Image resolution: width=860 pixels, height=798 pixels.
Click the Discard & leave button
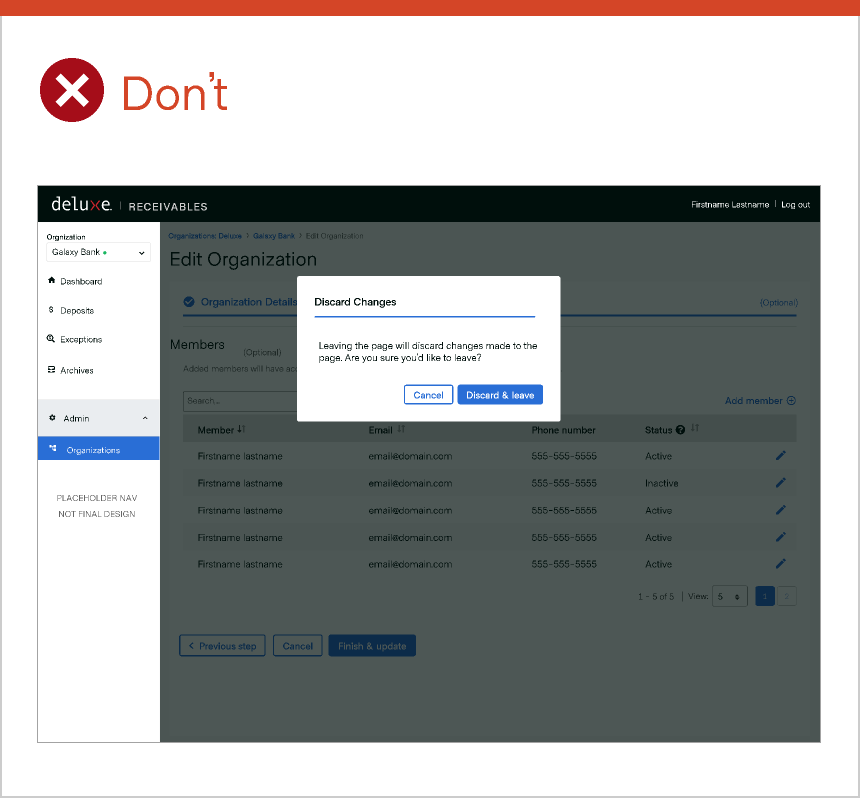point(500,395)
